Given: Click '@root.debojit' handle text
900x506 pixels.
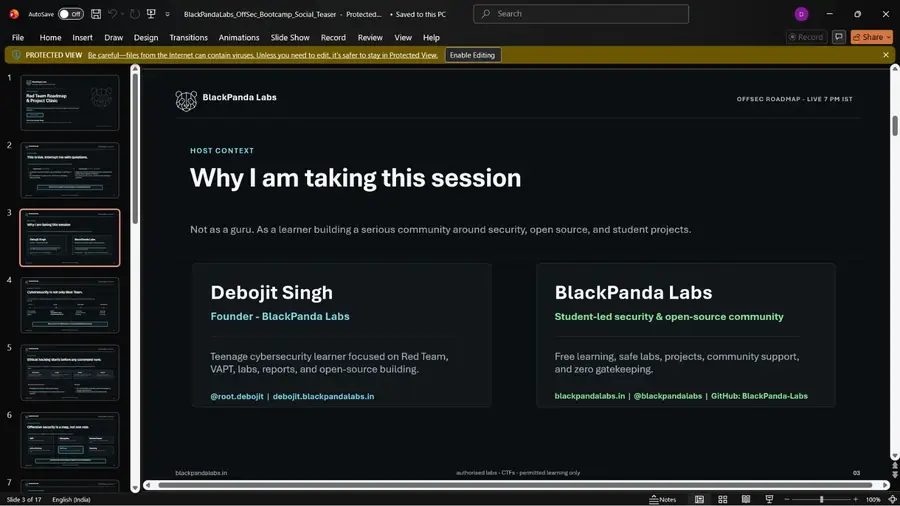Looking at the screenshot, I should click(x=236, y=396).
